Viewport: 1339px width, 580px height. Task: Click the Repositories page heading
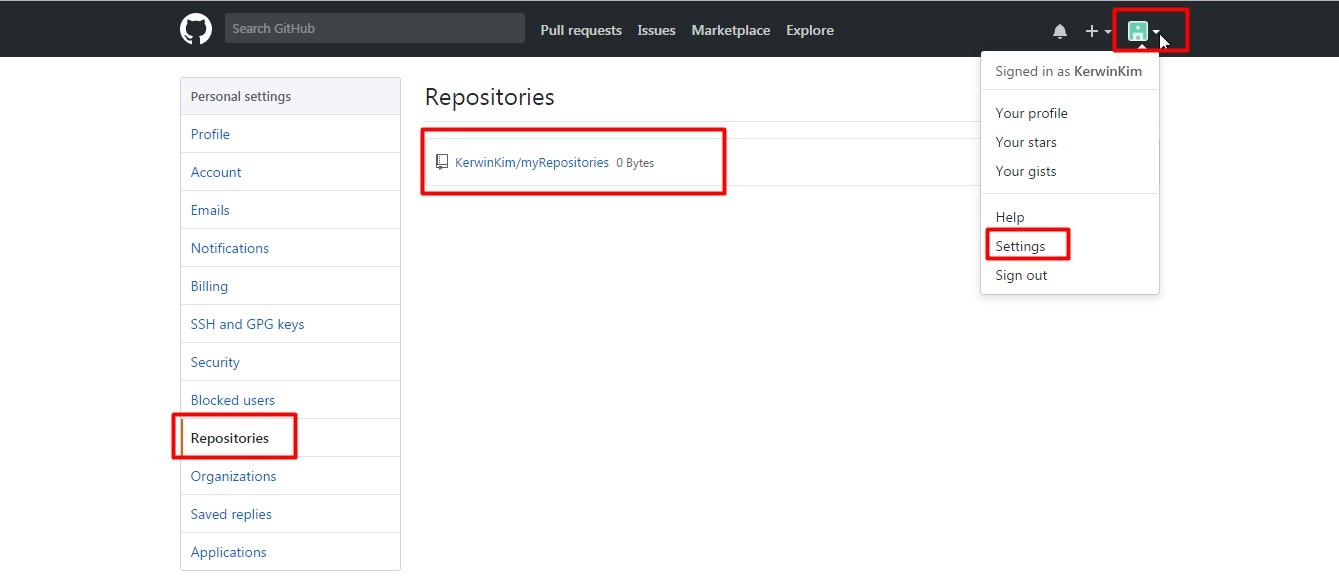point(490,97)
